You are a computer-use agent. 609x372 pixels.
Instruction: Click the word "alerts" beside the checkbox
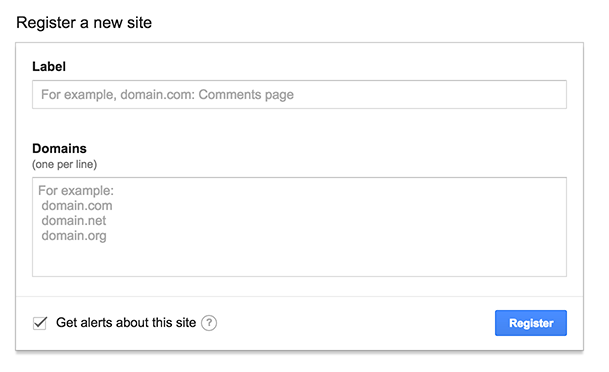[96, 323]
